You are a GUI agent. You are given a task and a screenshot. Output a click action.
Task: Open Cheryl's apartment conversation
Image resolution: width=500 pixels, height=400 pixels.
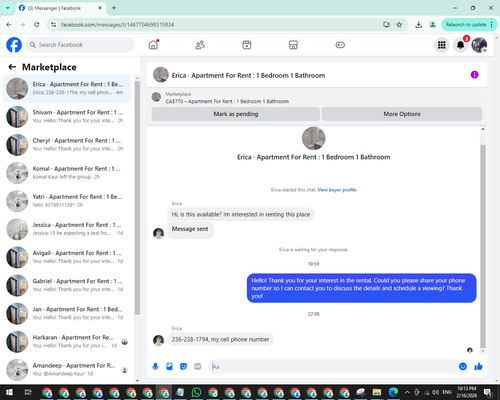click(x=67, y=144)
